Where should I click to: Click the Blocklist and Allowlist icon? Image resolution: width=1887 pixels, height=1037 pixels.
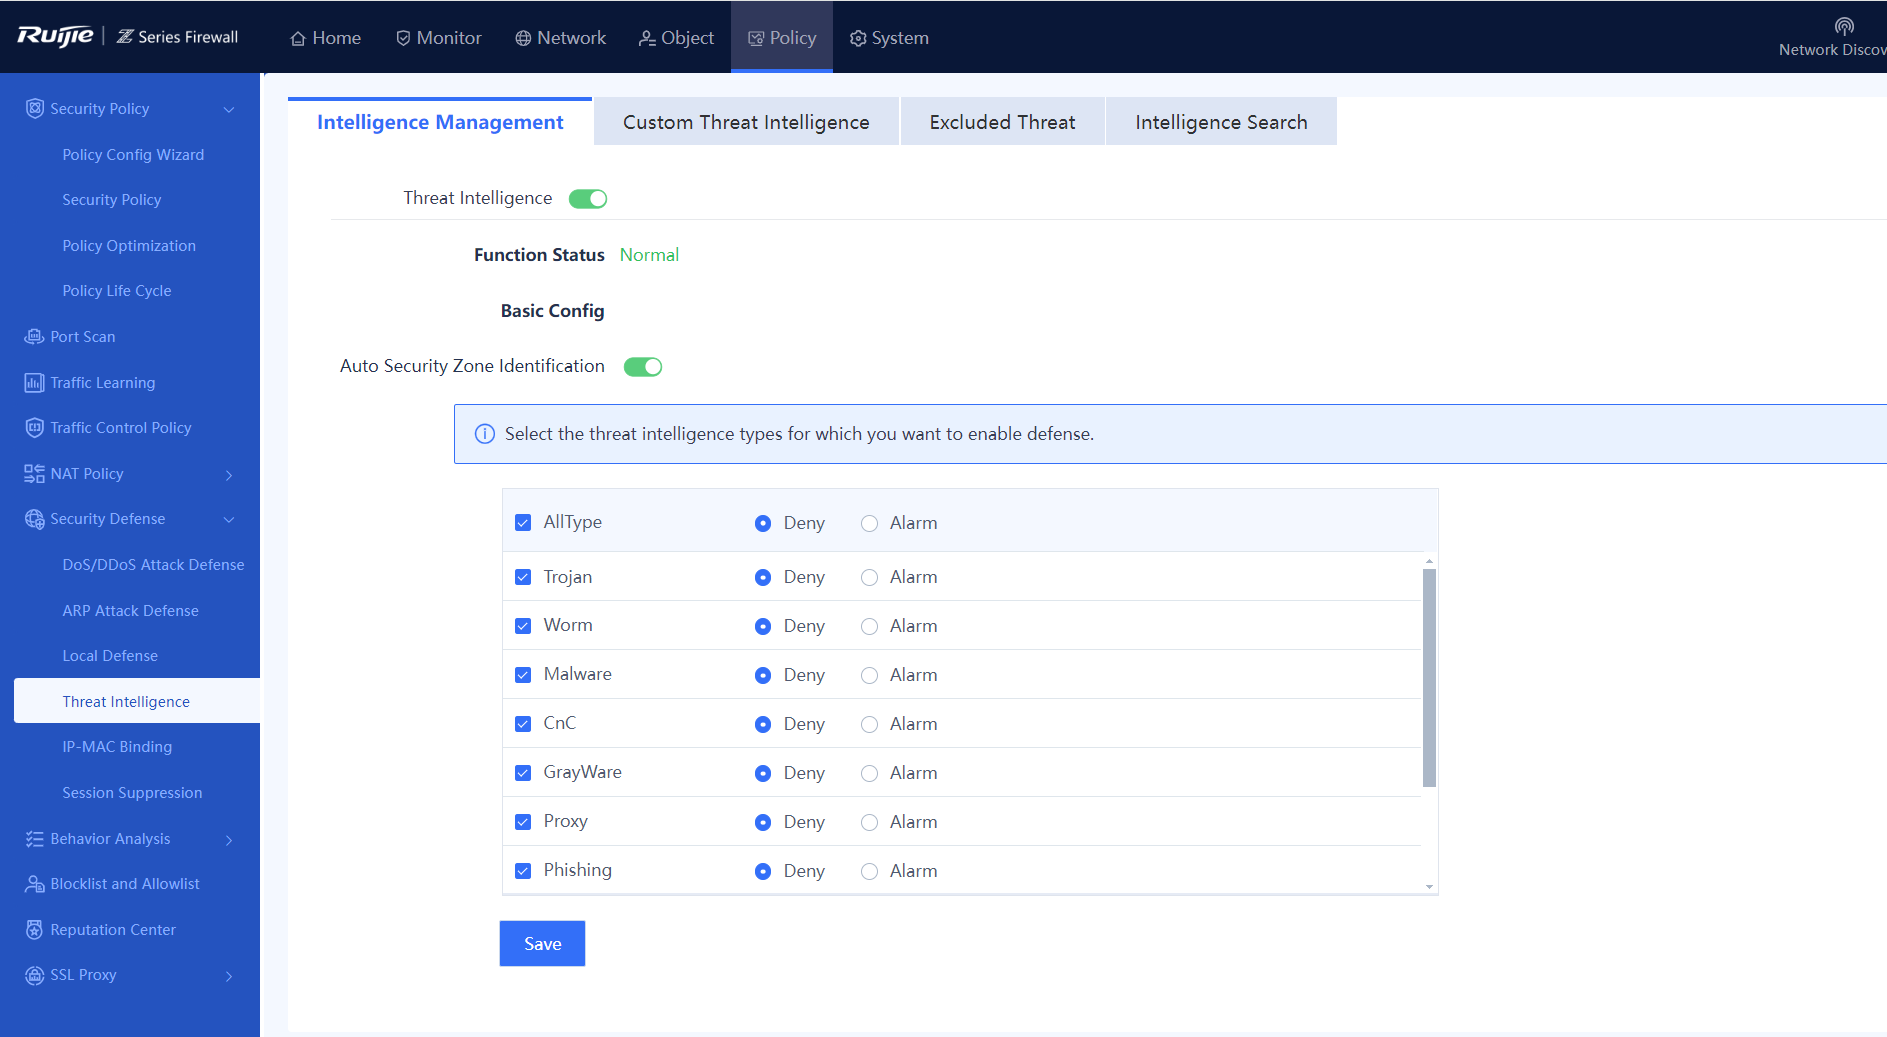click(35, 884)
